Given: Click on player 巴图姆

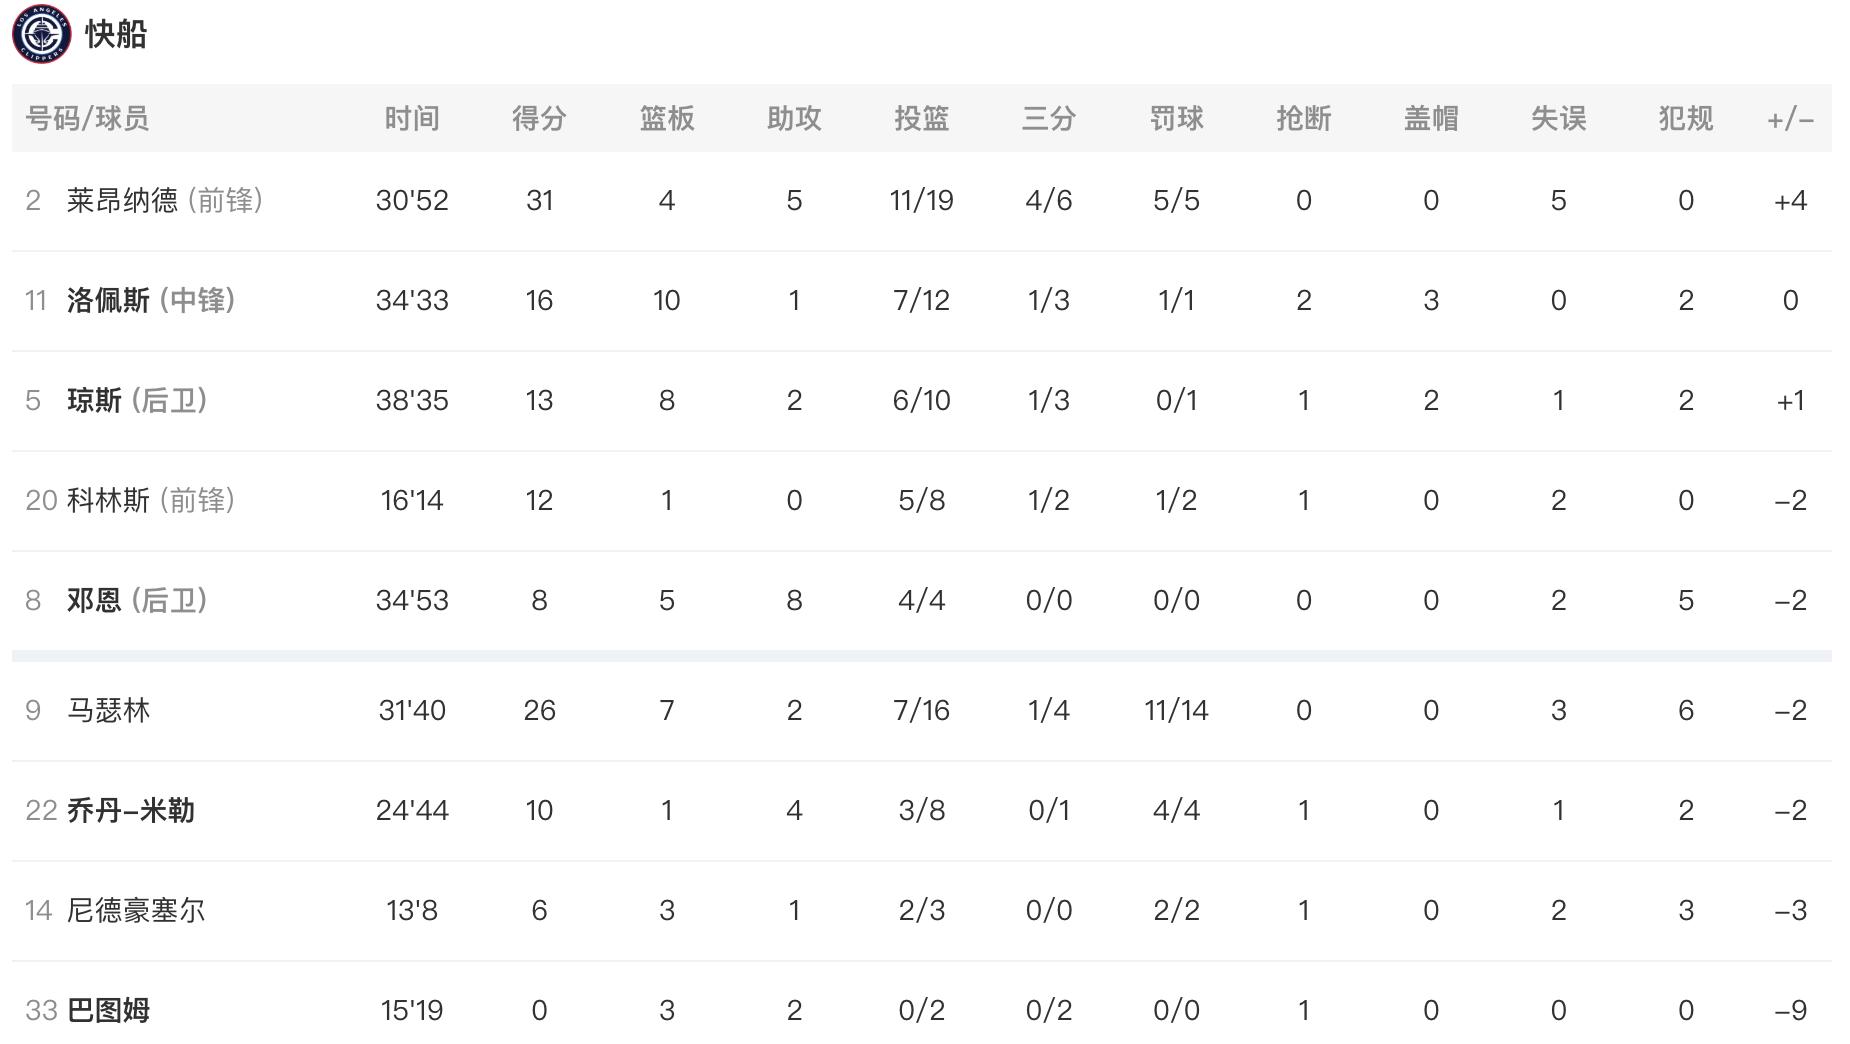Looking at the screenshot, I should click(x=108, y=1011).
